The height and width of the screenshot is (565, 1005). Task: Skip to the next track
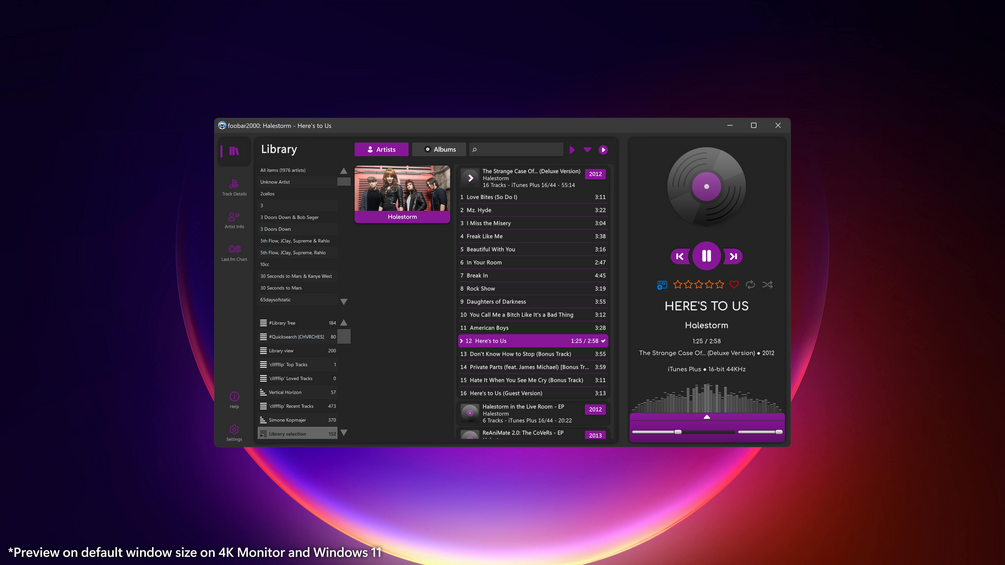tap(733, 256)
